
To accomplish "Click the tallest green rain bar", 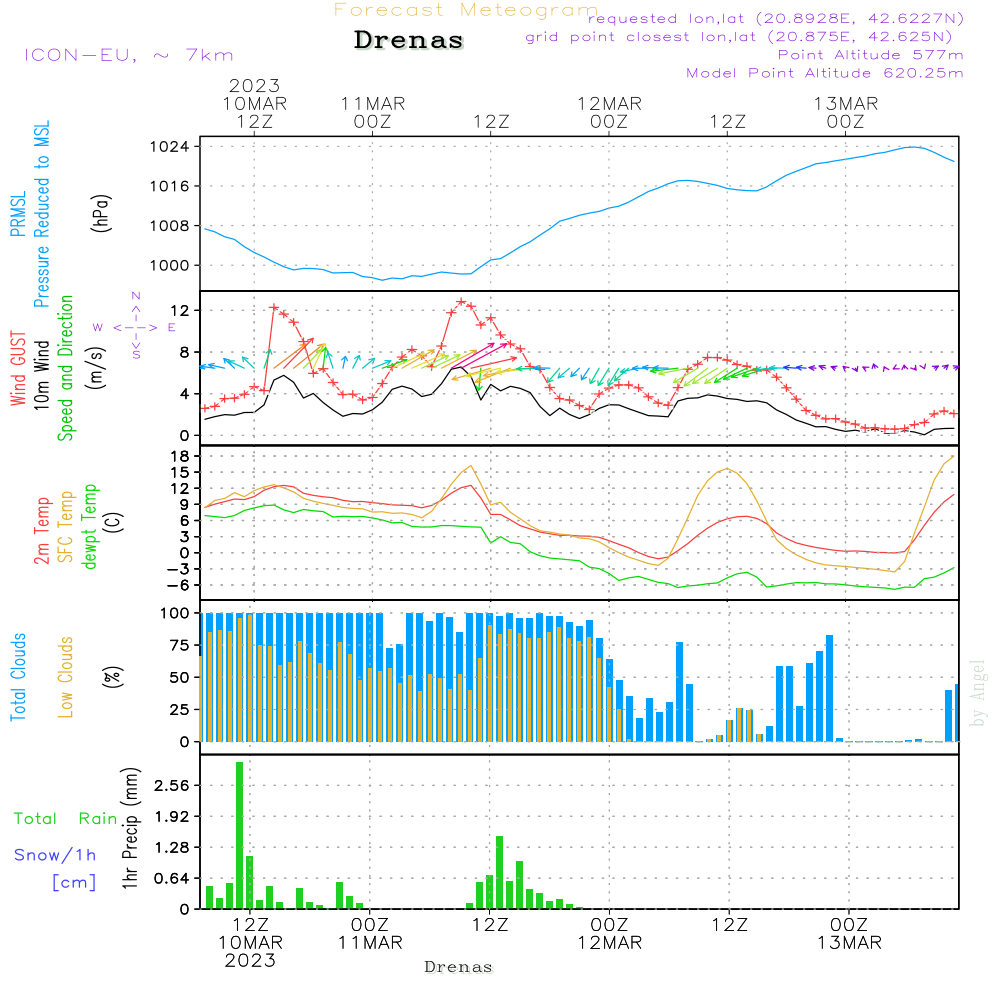I will point(240,835).
